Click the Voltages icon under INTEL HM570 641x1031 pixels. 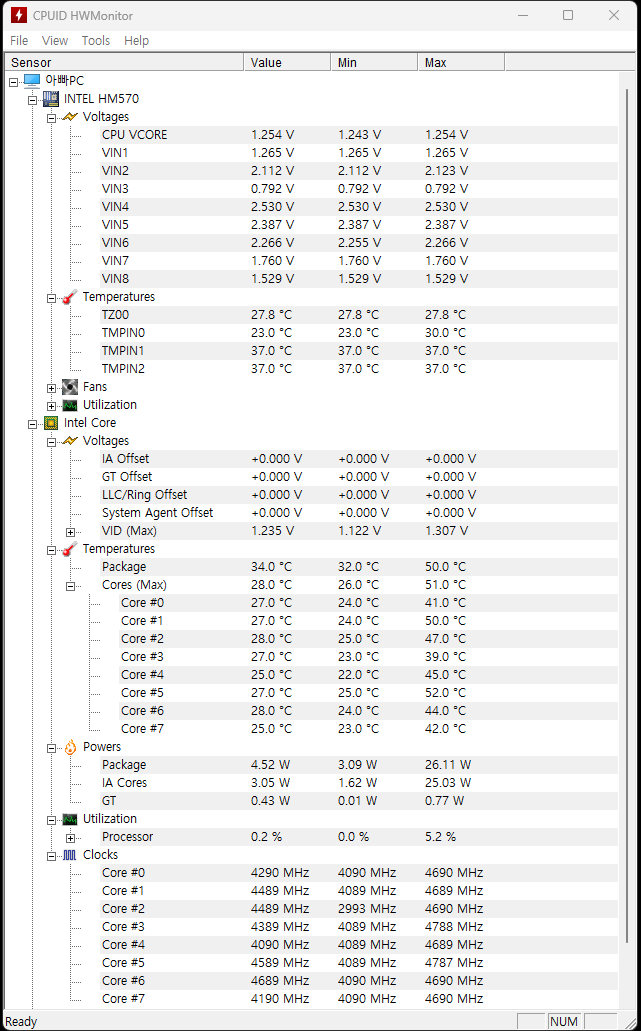click(70, 117)
